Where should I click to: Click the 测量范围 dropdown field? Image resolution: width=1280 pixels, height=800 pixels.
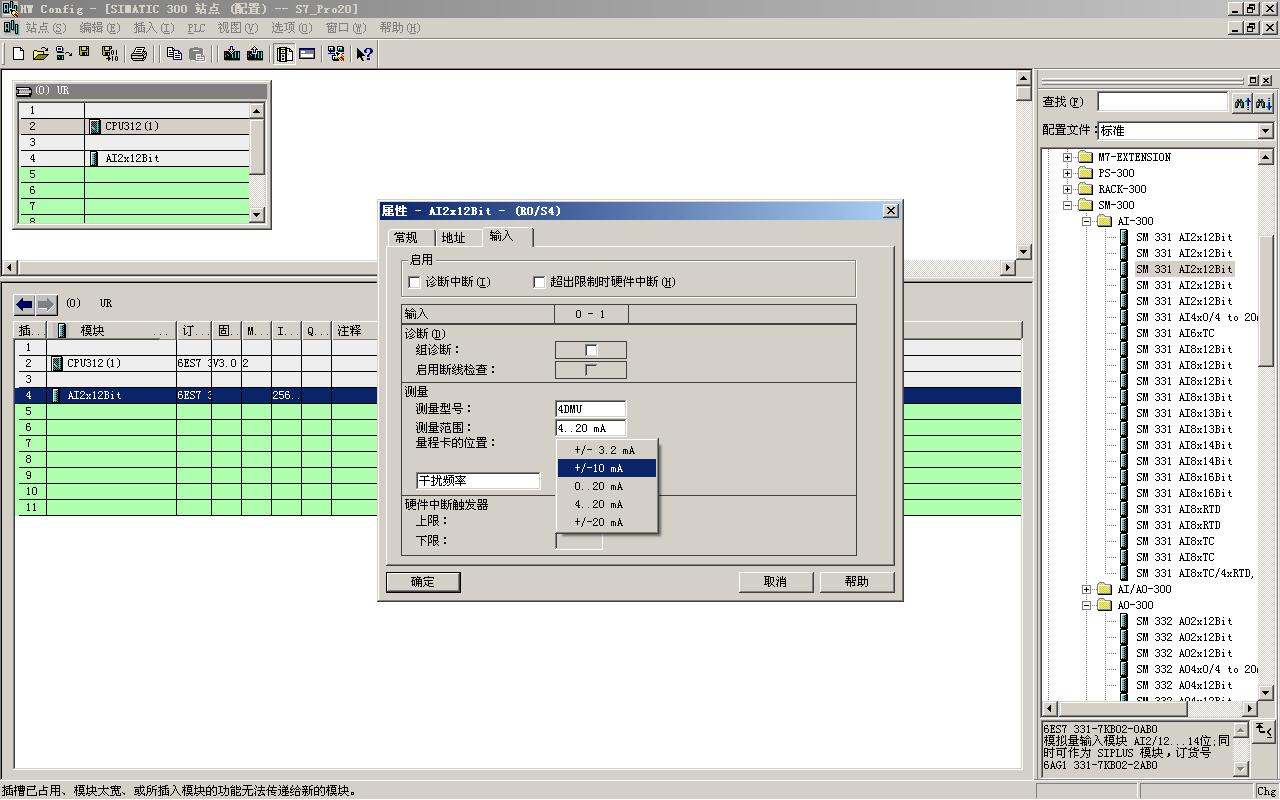[591, 428]
